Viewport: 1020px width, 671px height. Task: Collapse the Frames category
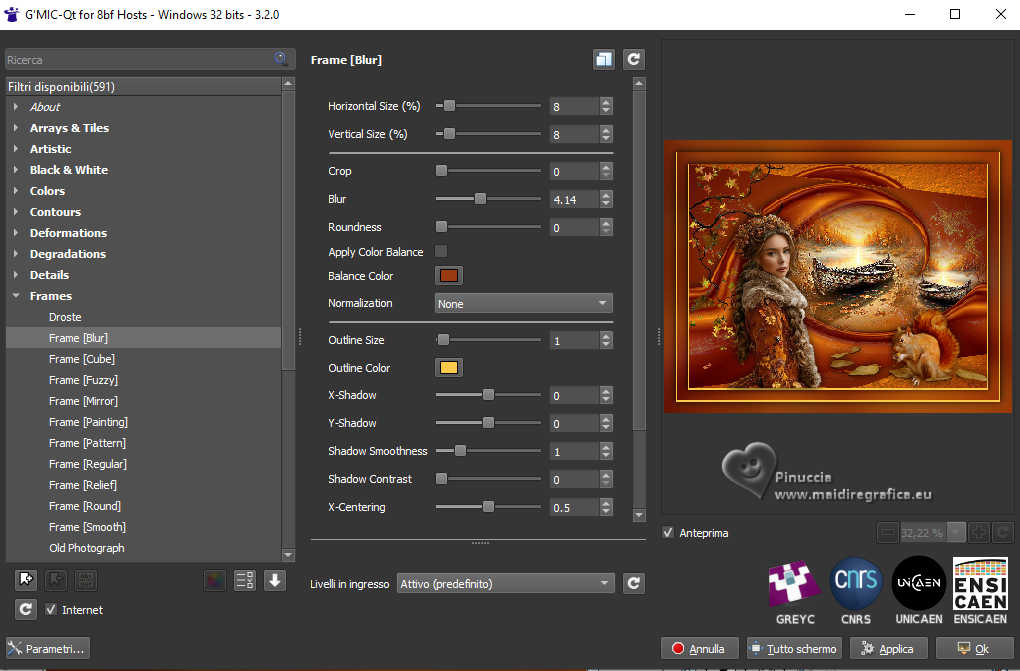pos(16,295)
